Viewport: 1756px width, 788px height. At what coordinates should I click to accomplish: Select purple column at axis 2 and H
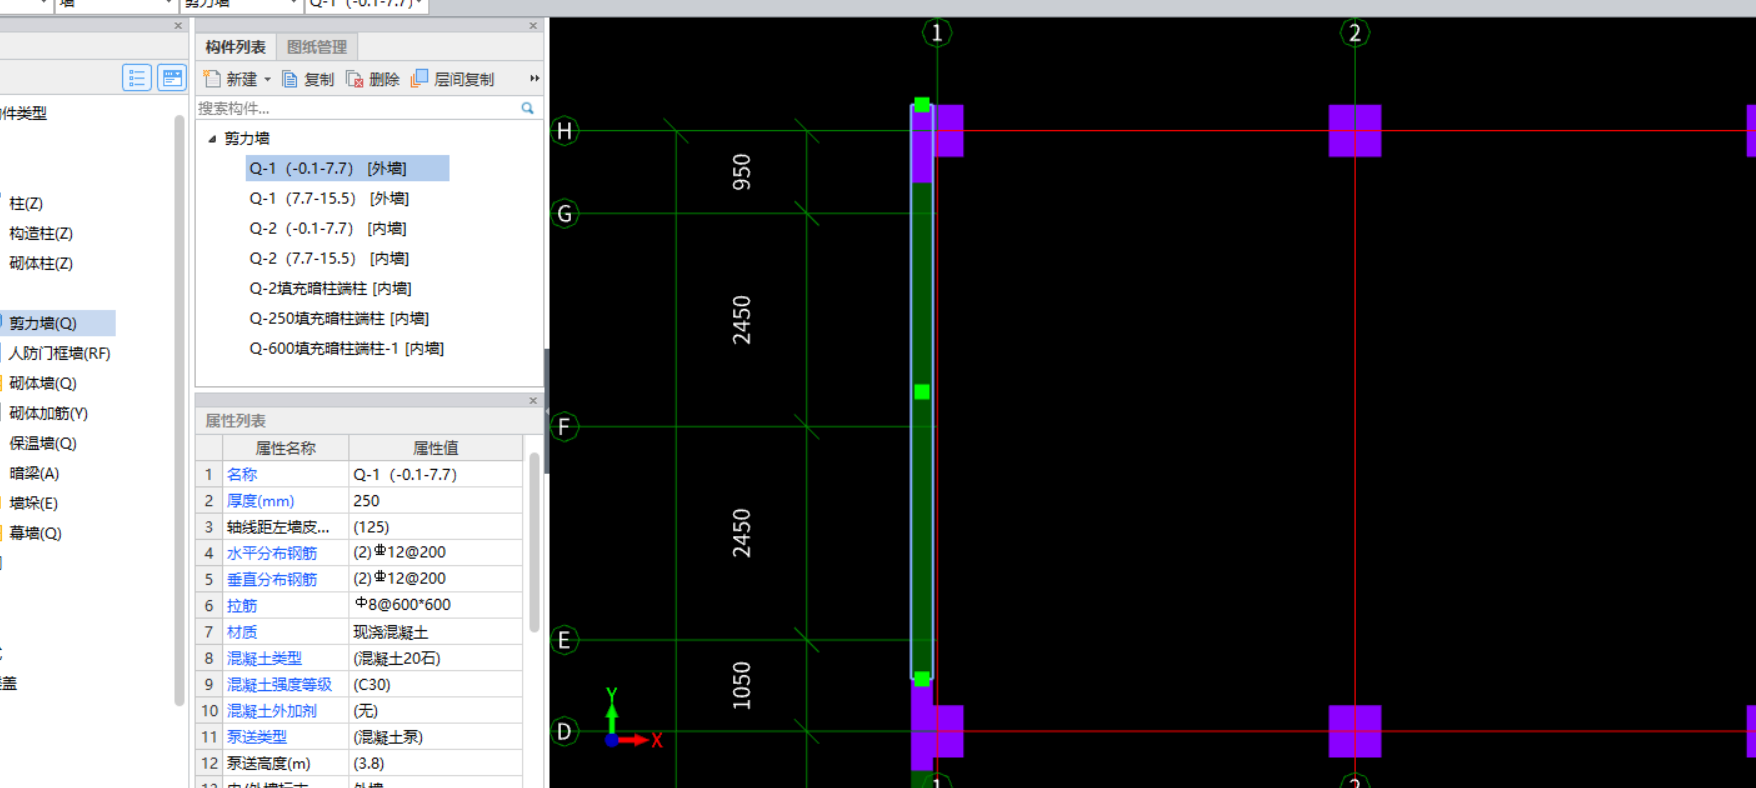point(1355,131)
